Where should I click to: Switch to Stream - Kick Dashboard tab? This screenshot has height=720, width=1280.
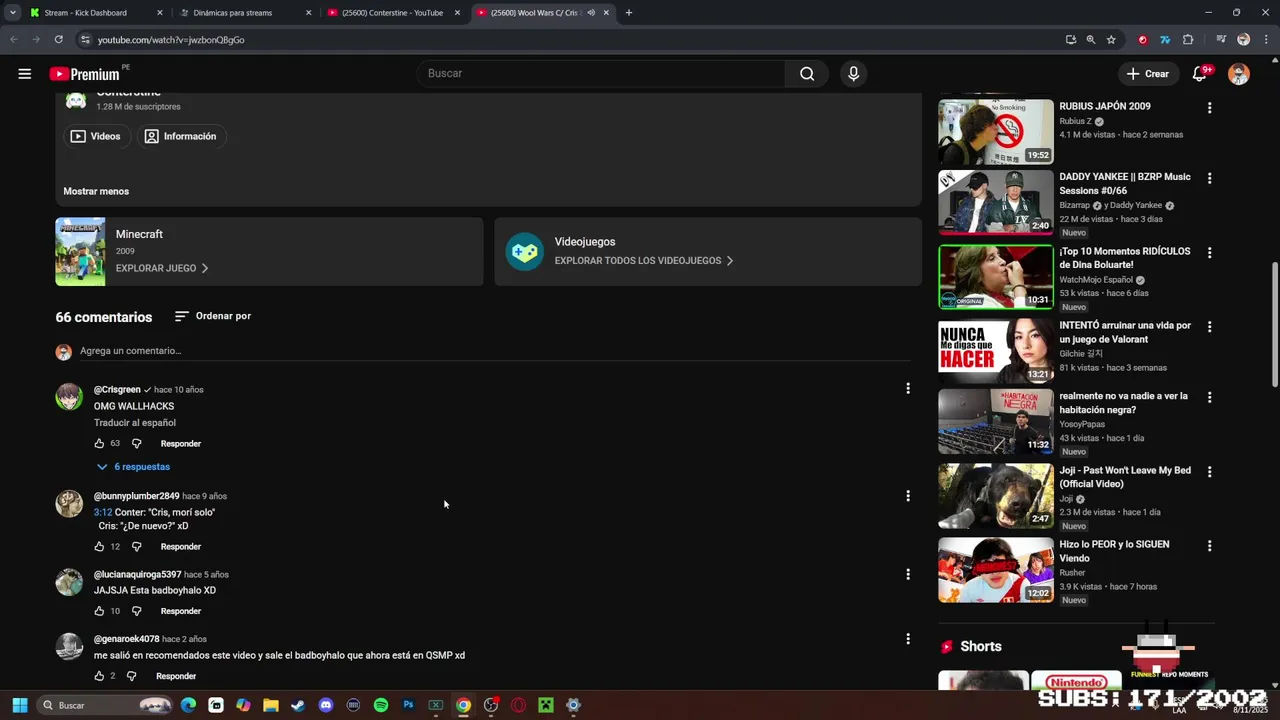tap(96, 13)
